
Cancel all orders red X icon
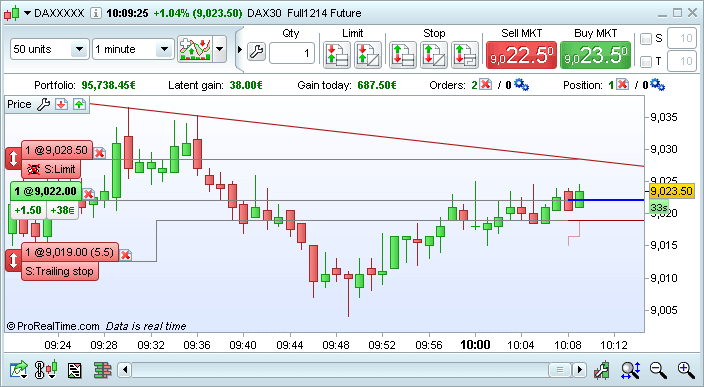tap(485, 85)
